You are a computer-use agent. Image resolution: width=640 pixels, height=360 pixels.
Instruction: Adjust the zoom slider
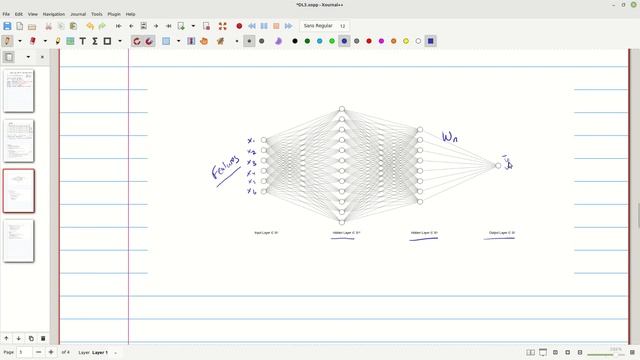click(x=606, y=355)
